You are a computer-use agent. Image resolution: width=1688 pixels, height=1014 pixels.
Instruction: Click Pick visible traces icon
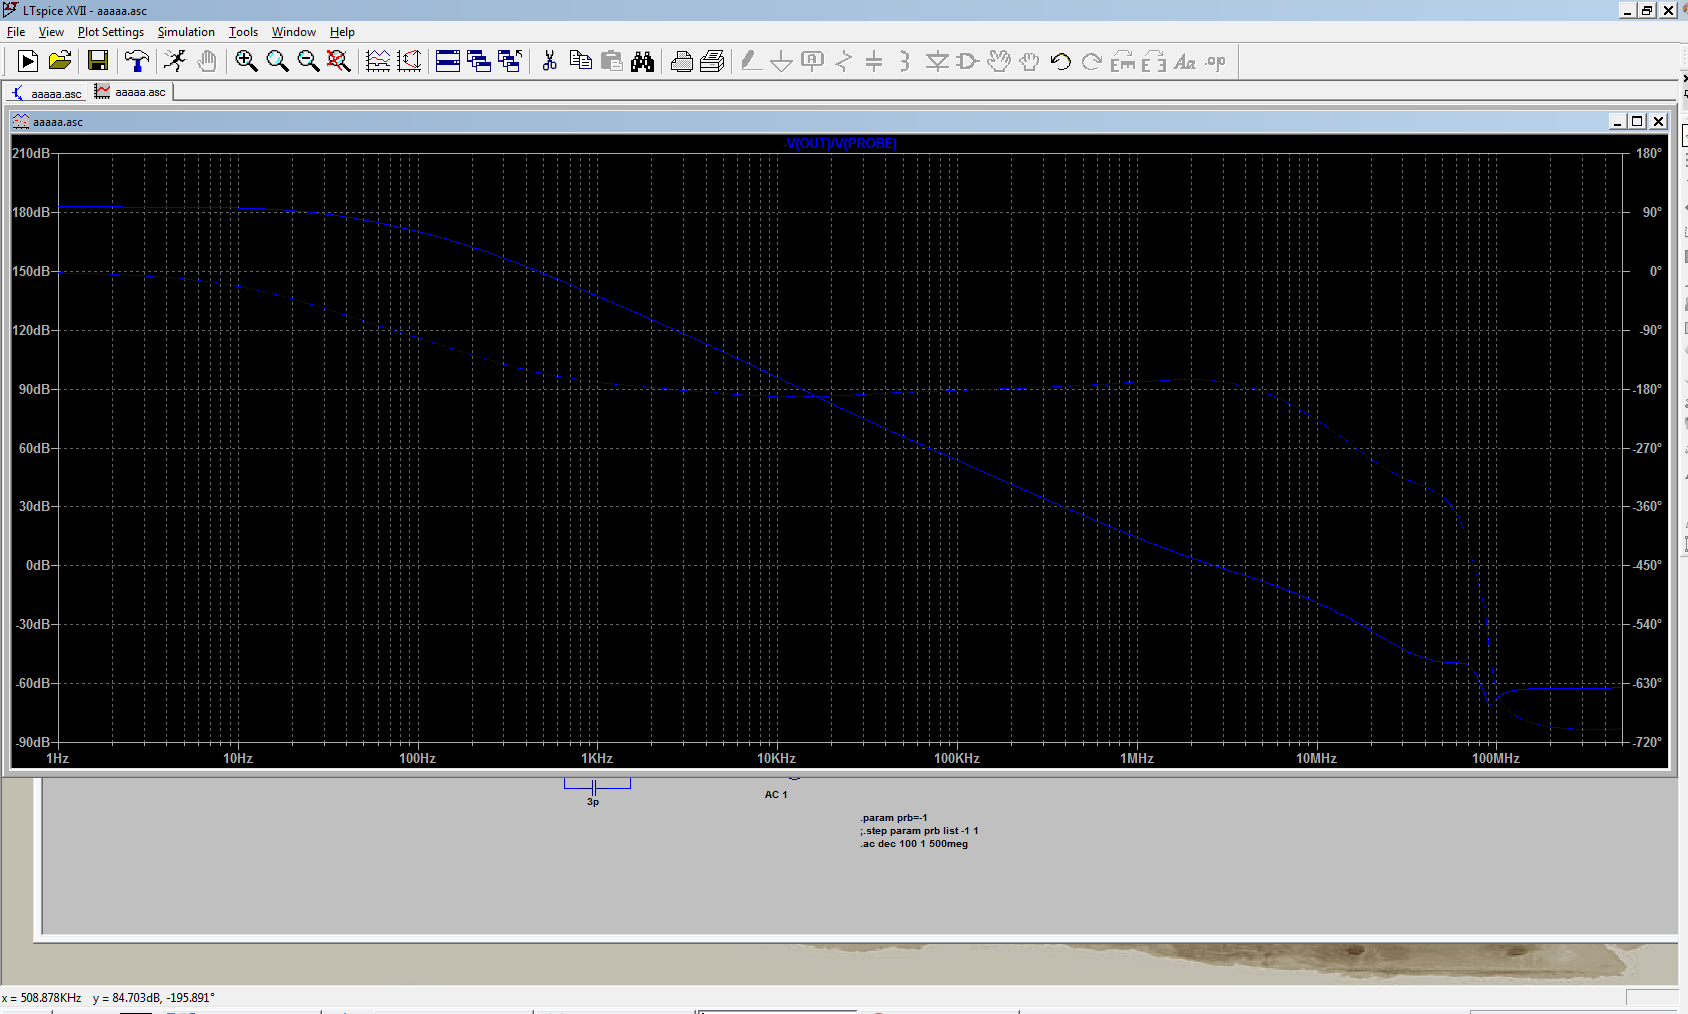(378, 62)
